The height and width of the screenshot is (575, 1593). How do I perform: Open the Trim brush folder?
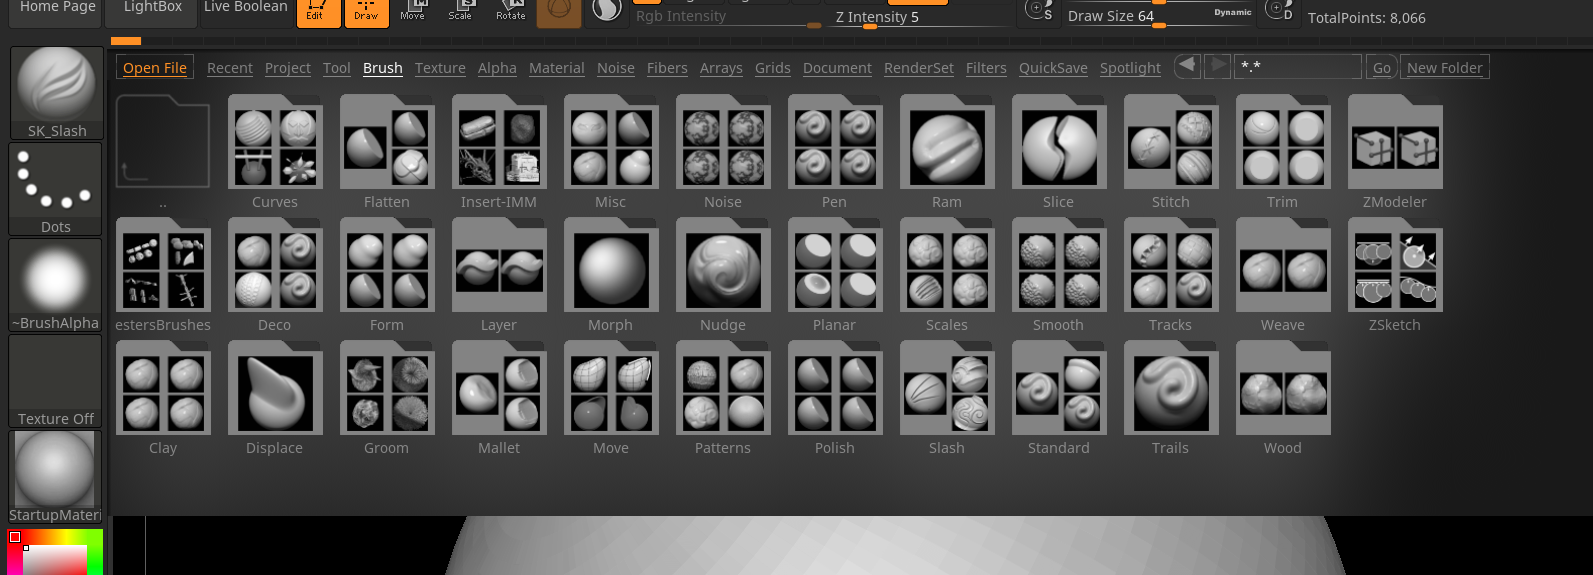click(1283, 143)
